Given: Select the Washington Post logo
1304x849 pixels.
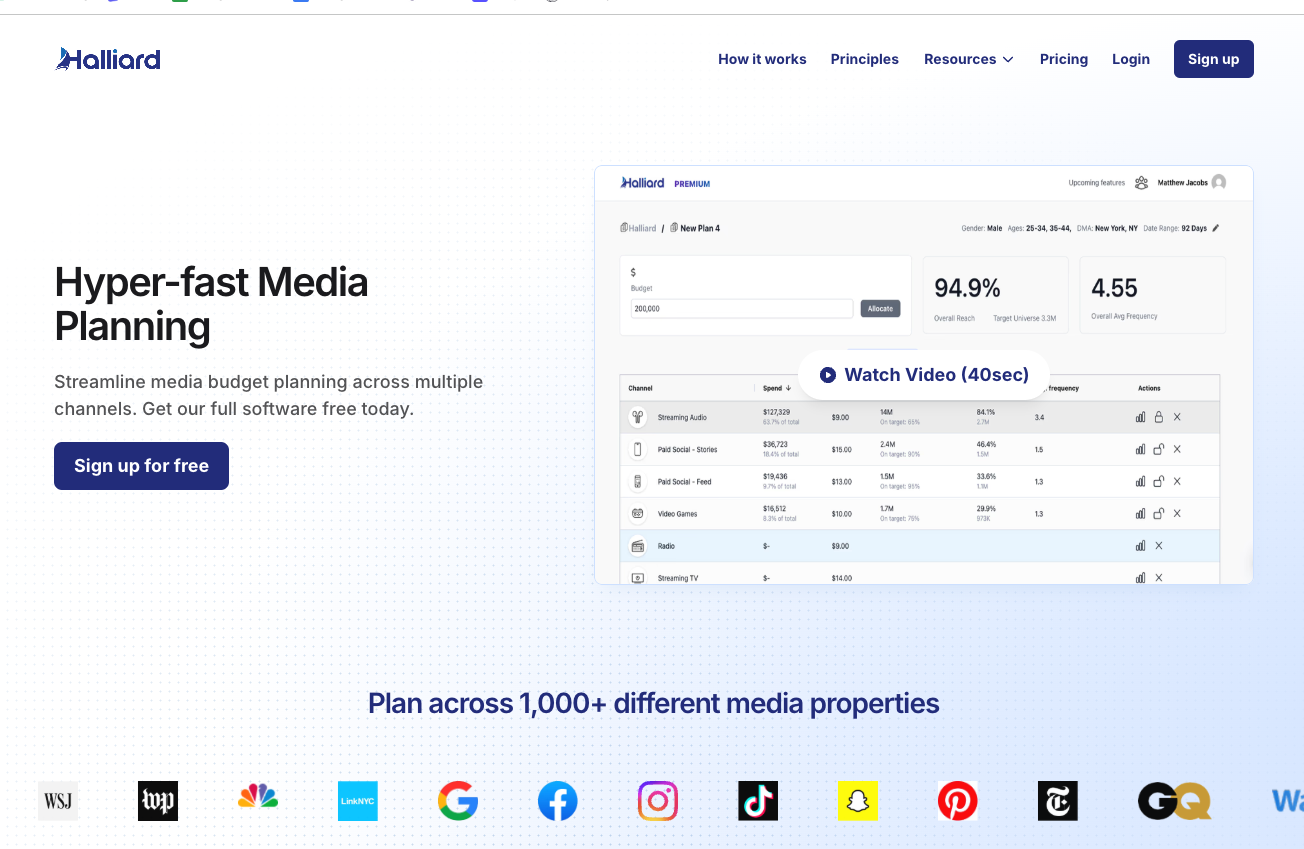Looking at the screenshot, I should pos(158,801).
